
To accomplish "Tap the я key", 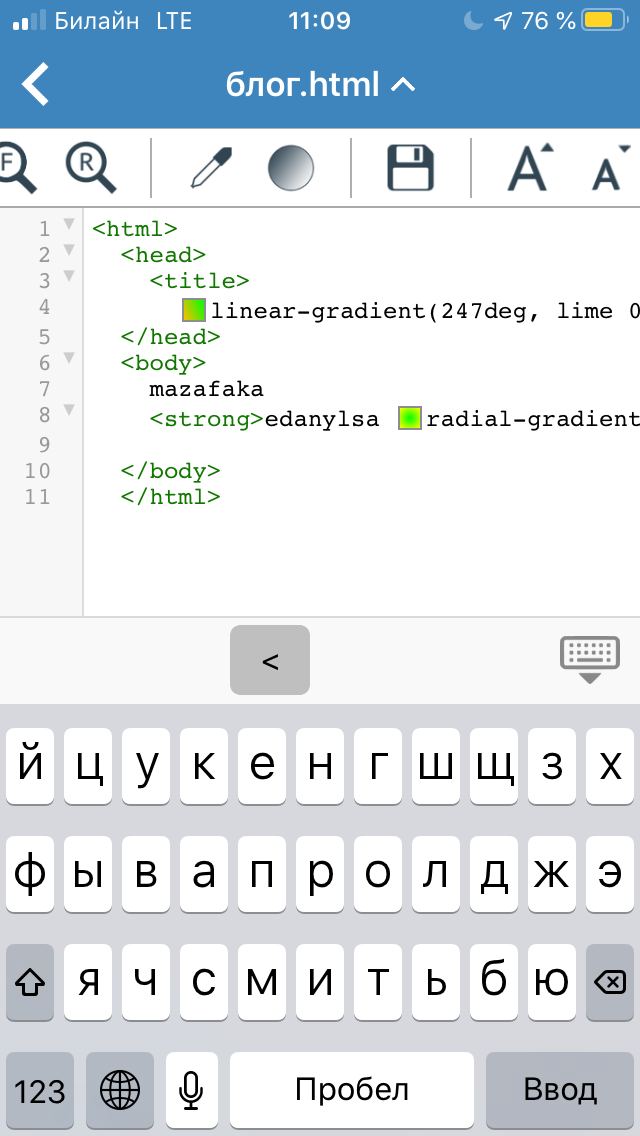I will pos(88,982).
